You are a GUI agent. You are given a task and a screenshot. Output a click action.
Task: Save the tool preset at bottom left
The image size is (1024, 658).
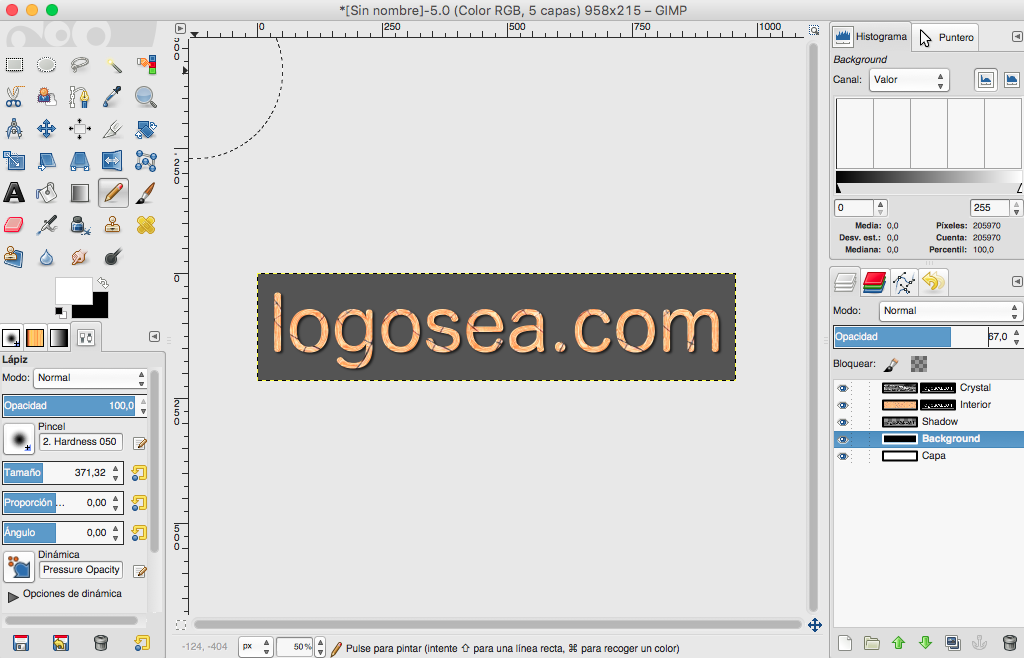point(21,643)
